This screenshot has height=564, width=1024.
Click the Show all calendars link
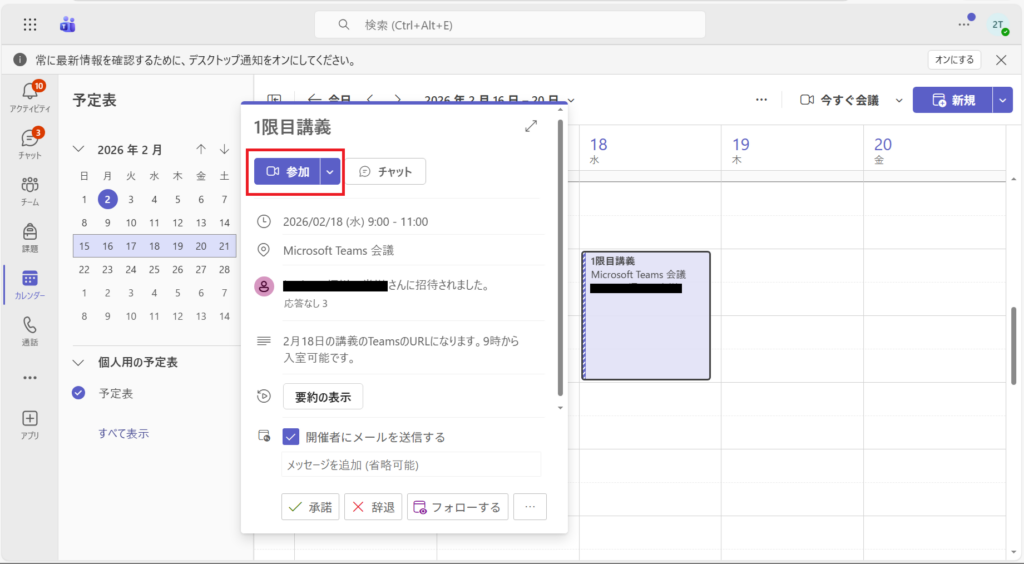click(123, 433)
